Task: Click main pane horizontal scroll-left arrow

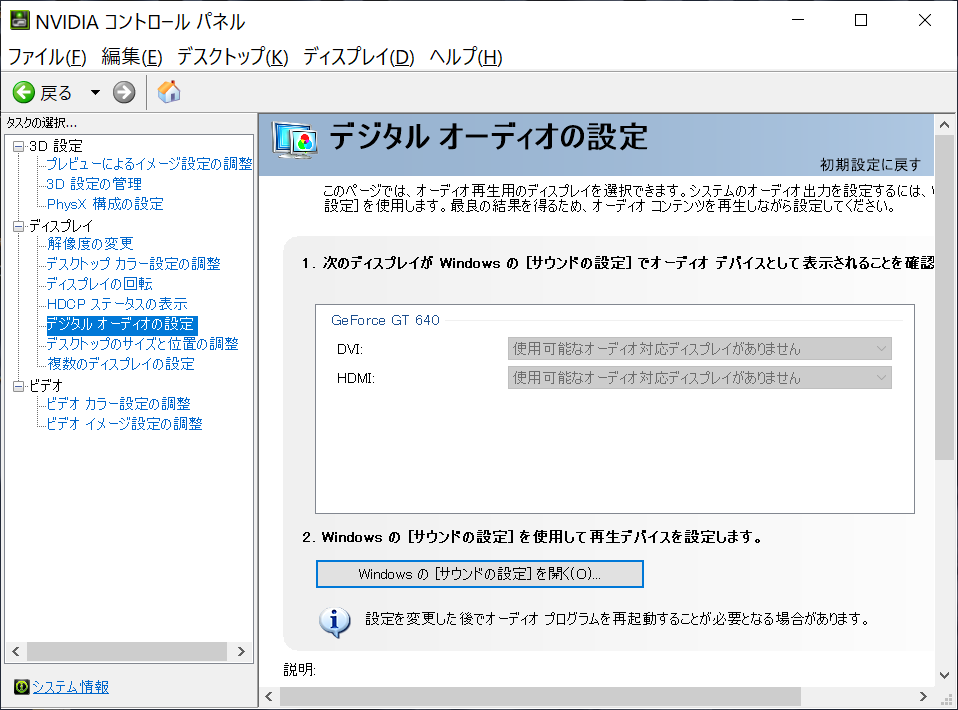Action: (x=269, y=697)
